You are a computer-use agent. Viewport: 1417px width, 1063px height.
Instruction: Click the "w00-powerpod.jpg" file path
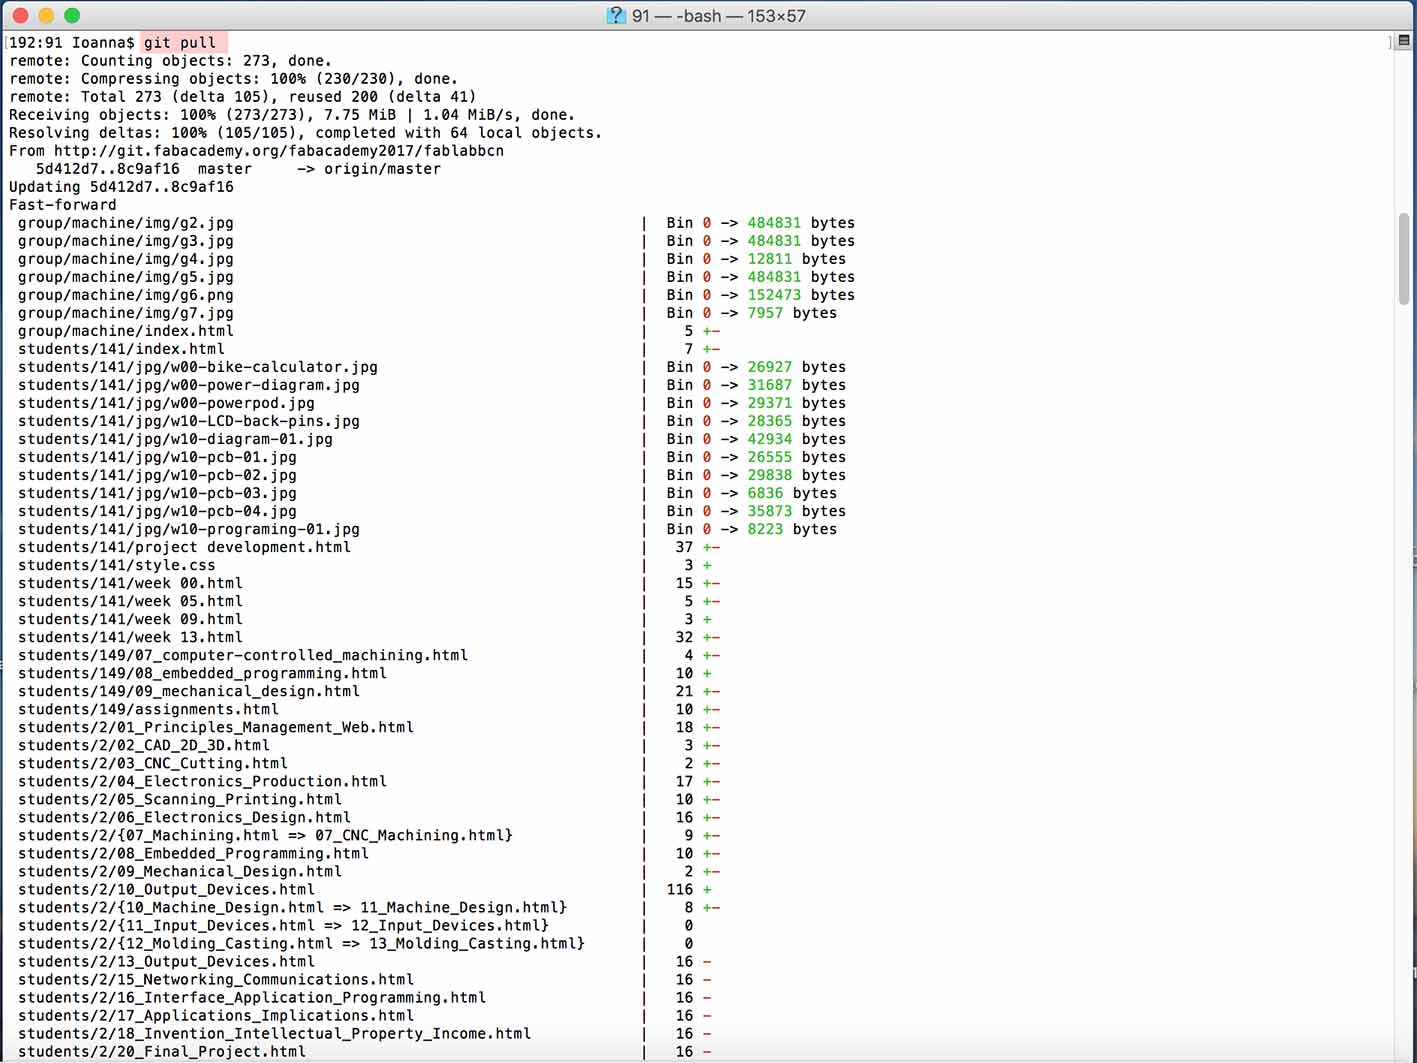coord(166,402)
